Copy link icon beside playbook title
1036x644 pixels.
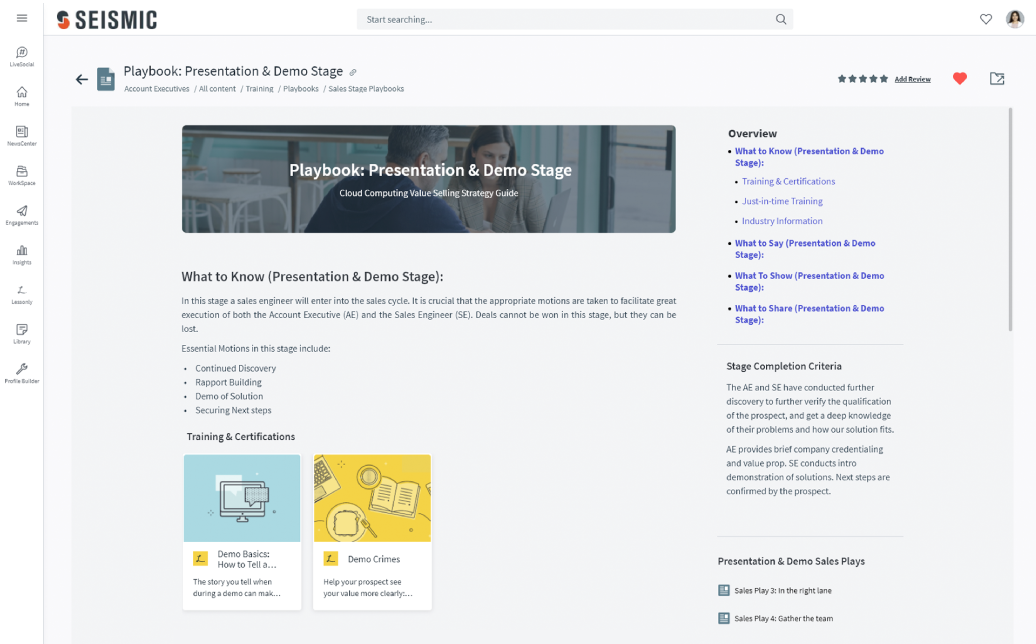[x=353, y=72]
